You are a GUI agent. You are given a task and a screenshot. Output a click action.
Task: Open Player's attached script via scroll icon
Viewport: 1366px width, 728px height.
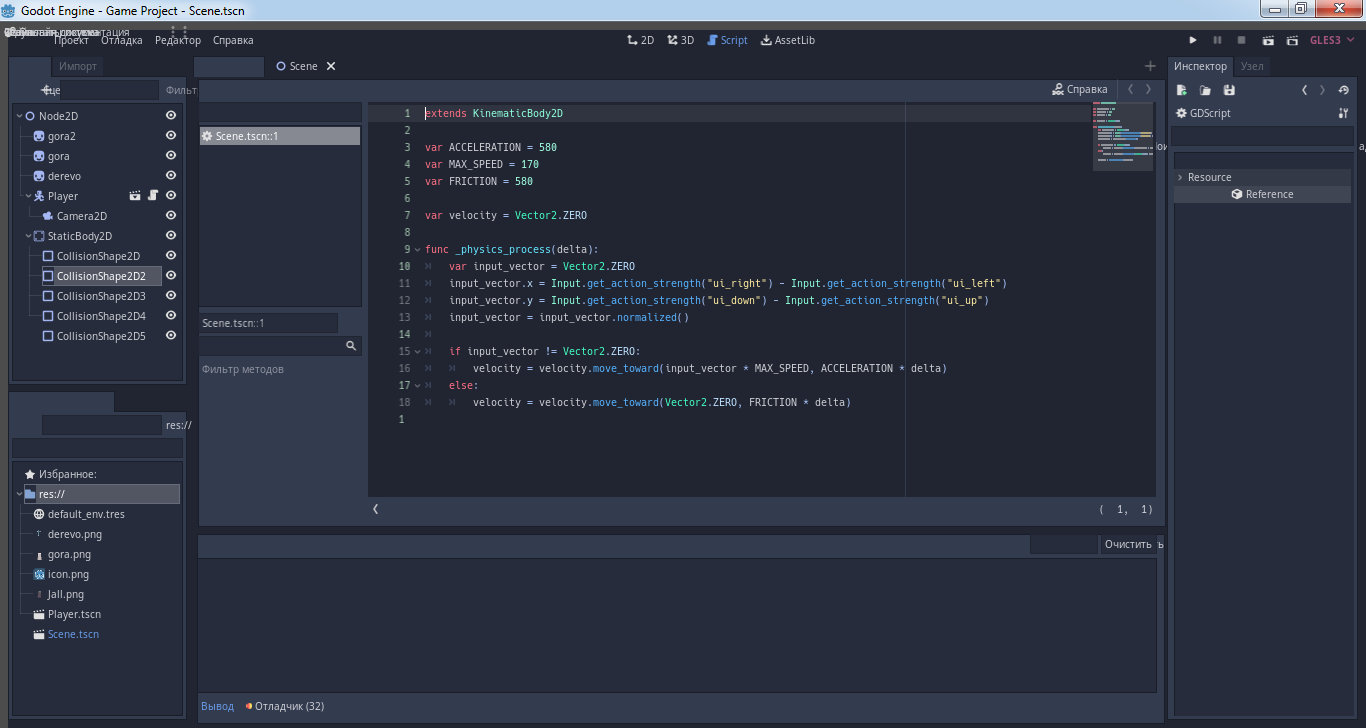coord(153,196)
